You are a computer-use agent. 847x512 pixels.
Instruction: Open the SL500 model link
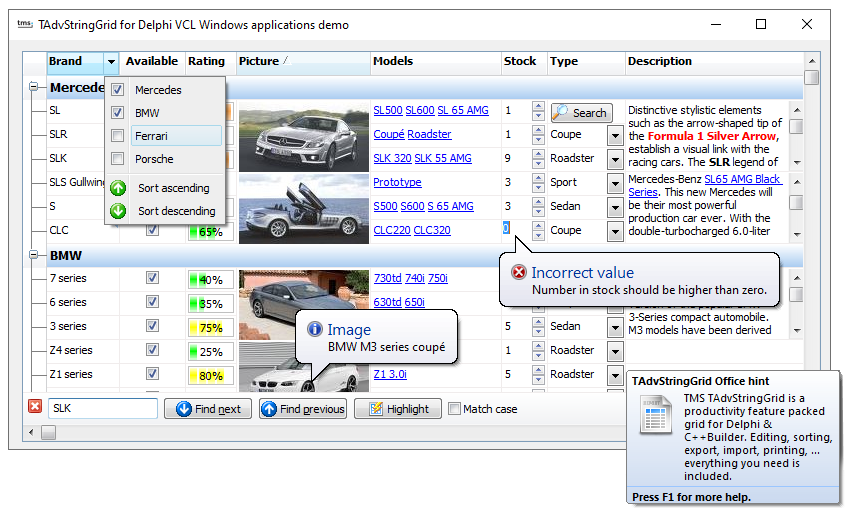pyautogui.click(x=388, y=110)
